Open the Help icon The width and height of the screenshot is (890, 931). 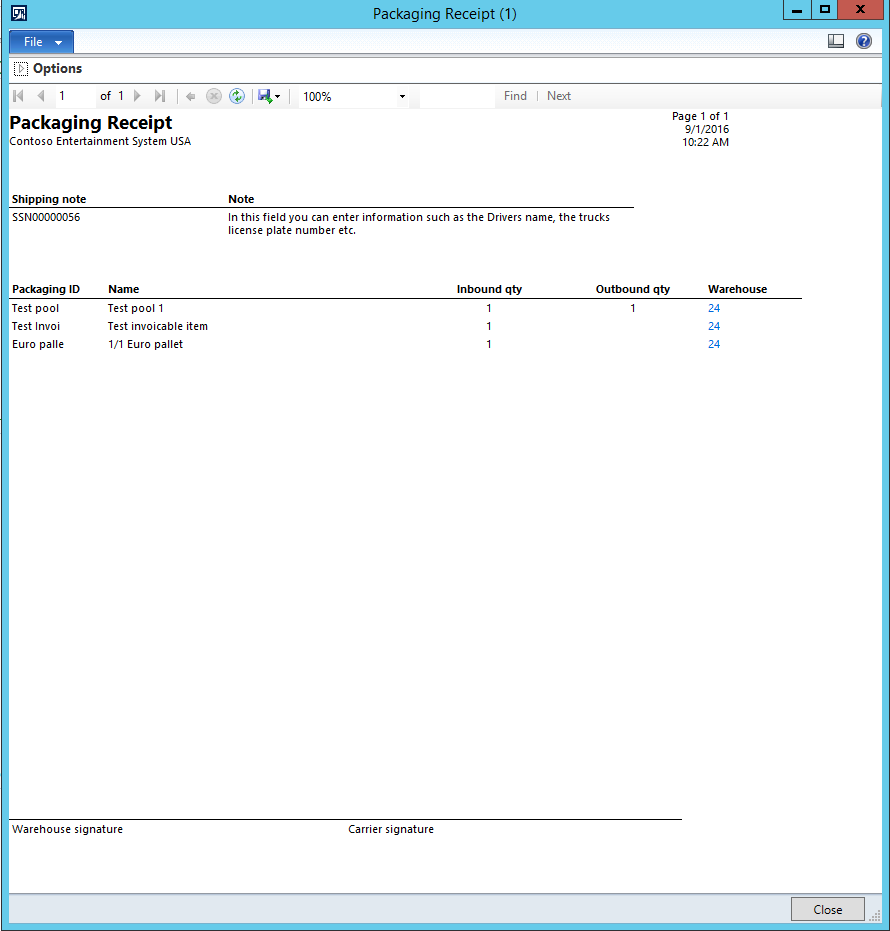point(864,41)
